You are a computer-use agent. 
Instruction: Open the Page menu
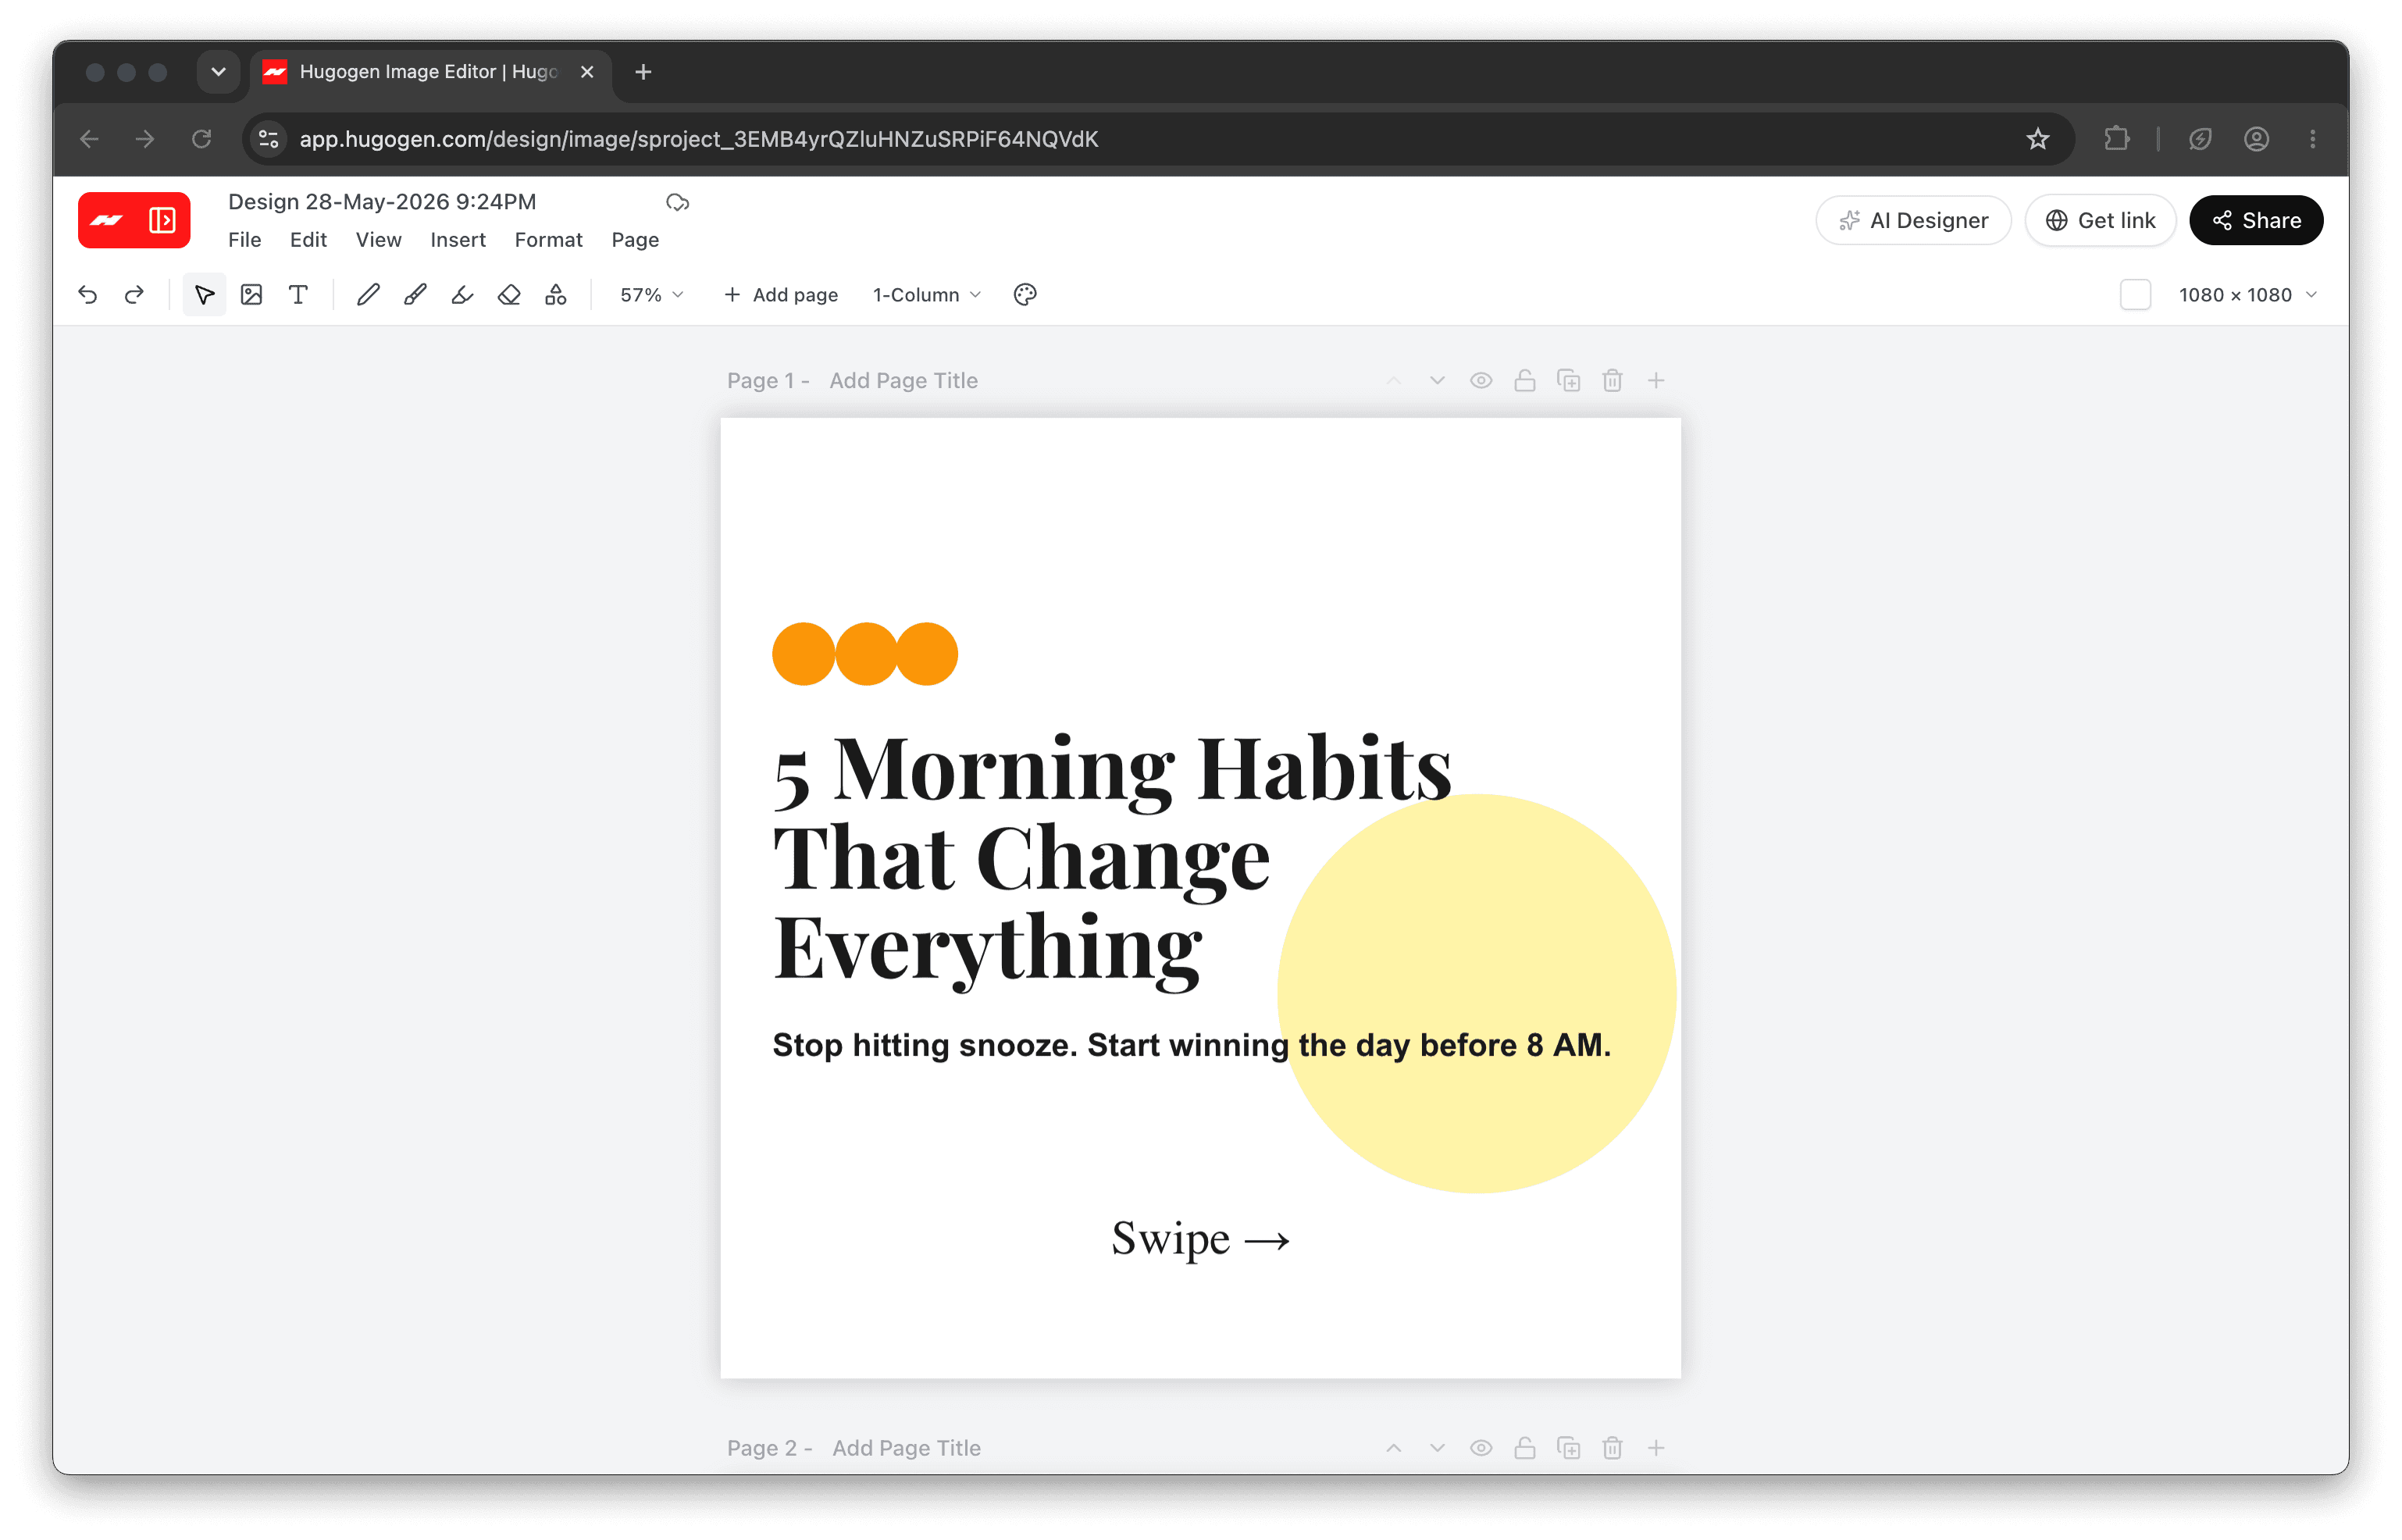[635, 240]
